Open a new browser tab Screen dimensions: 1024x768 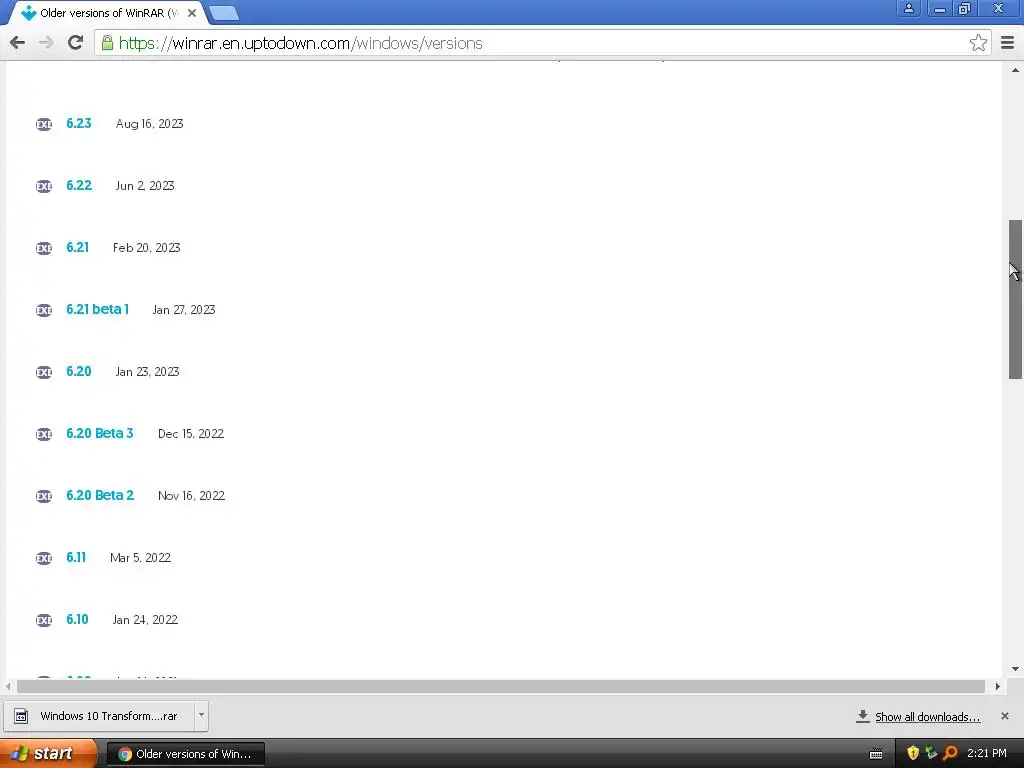(224, 13)
